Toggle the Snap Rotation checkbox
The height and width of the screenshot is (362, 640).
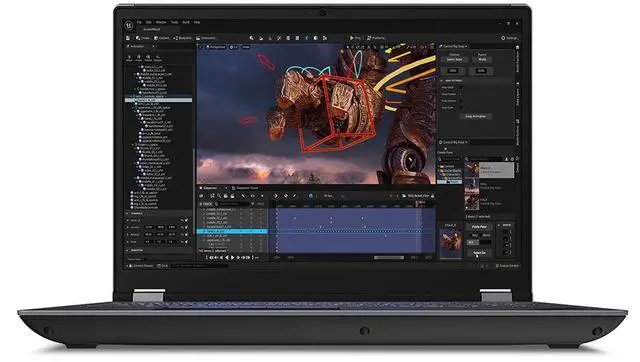point(461,101)
